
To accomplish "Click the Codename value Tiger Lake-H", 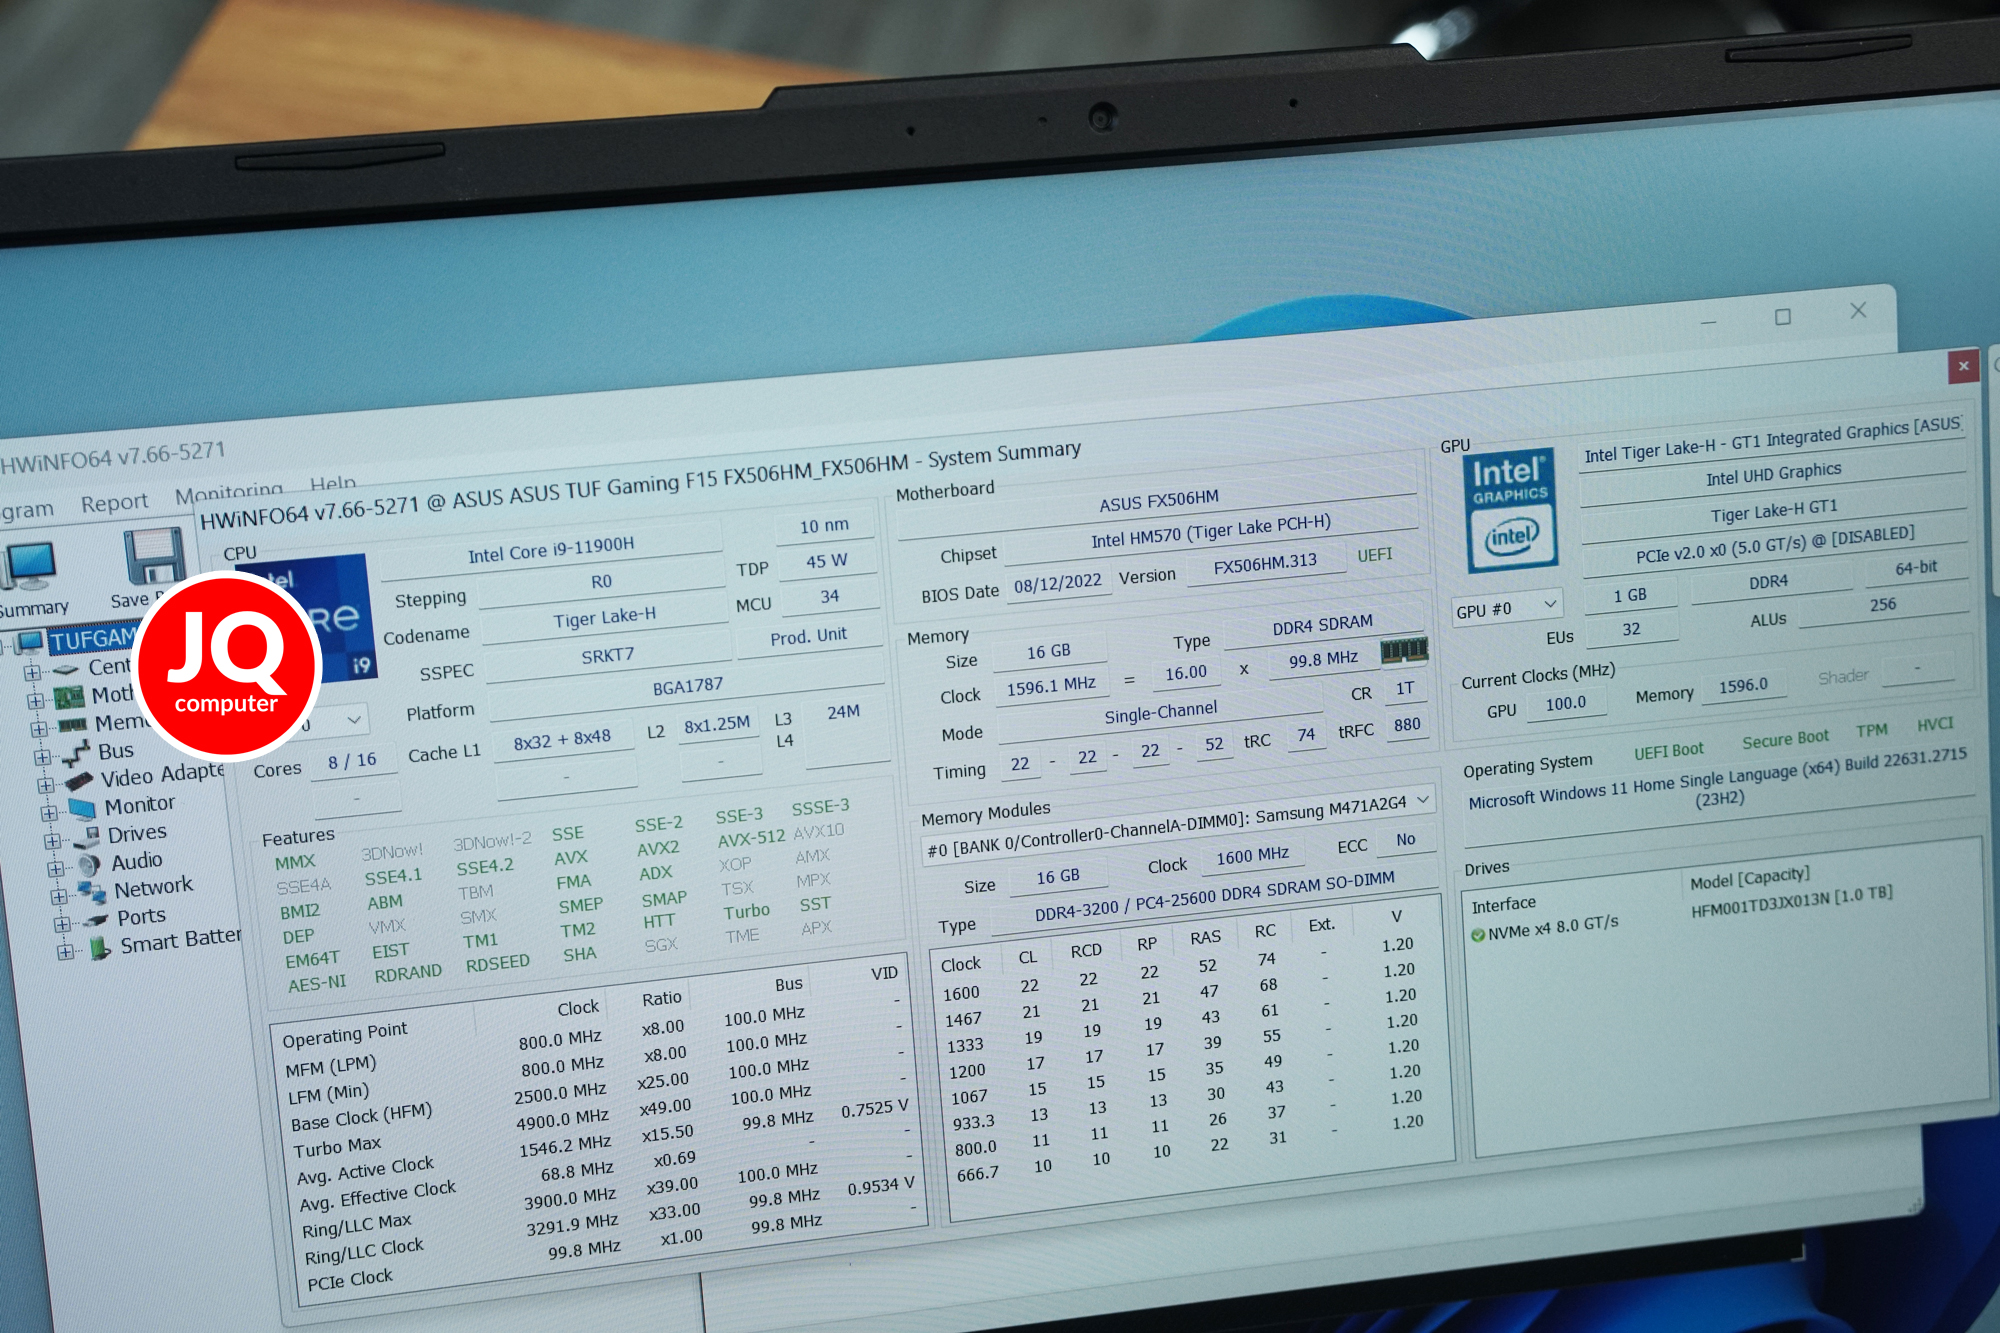I will [604, 618].
